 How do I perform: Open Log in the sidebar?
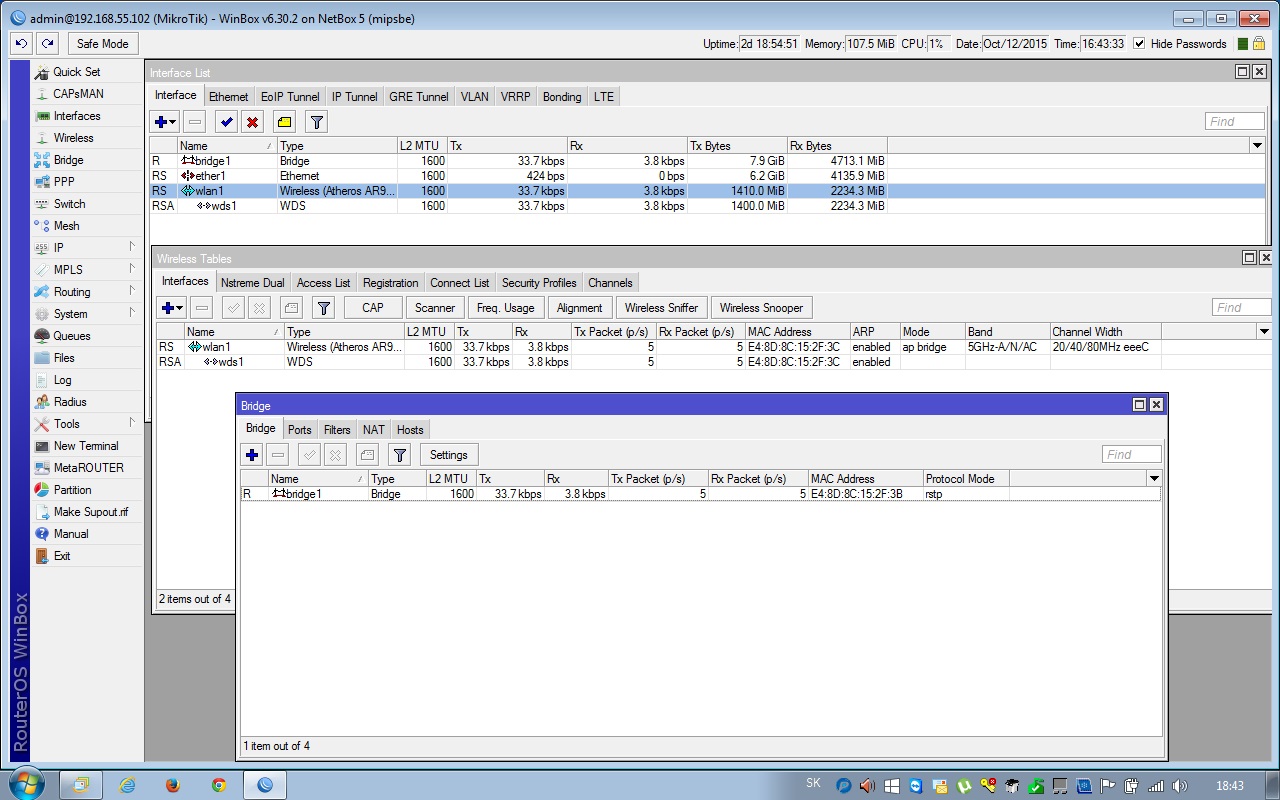click(62, 380)
